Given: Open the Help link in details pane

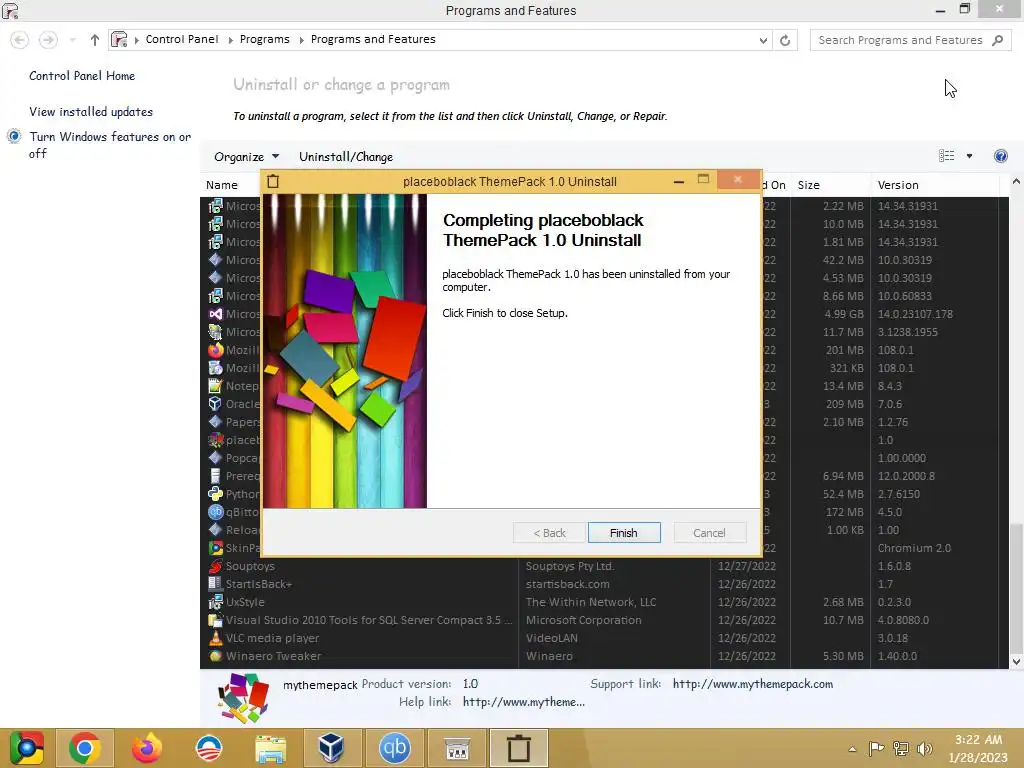Looking at the screenshot, I should pos(523,702).
